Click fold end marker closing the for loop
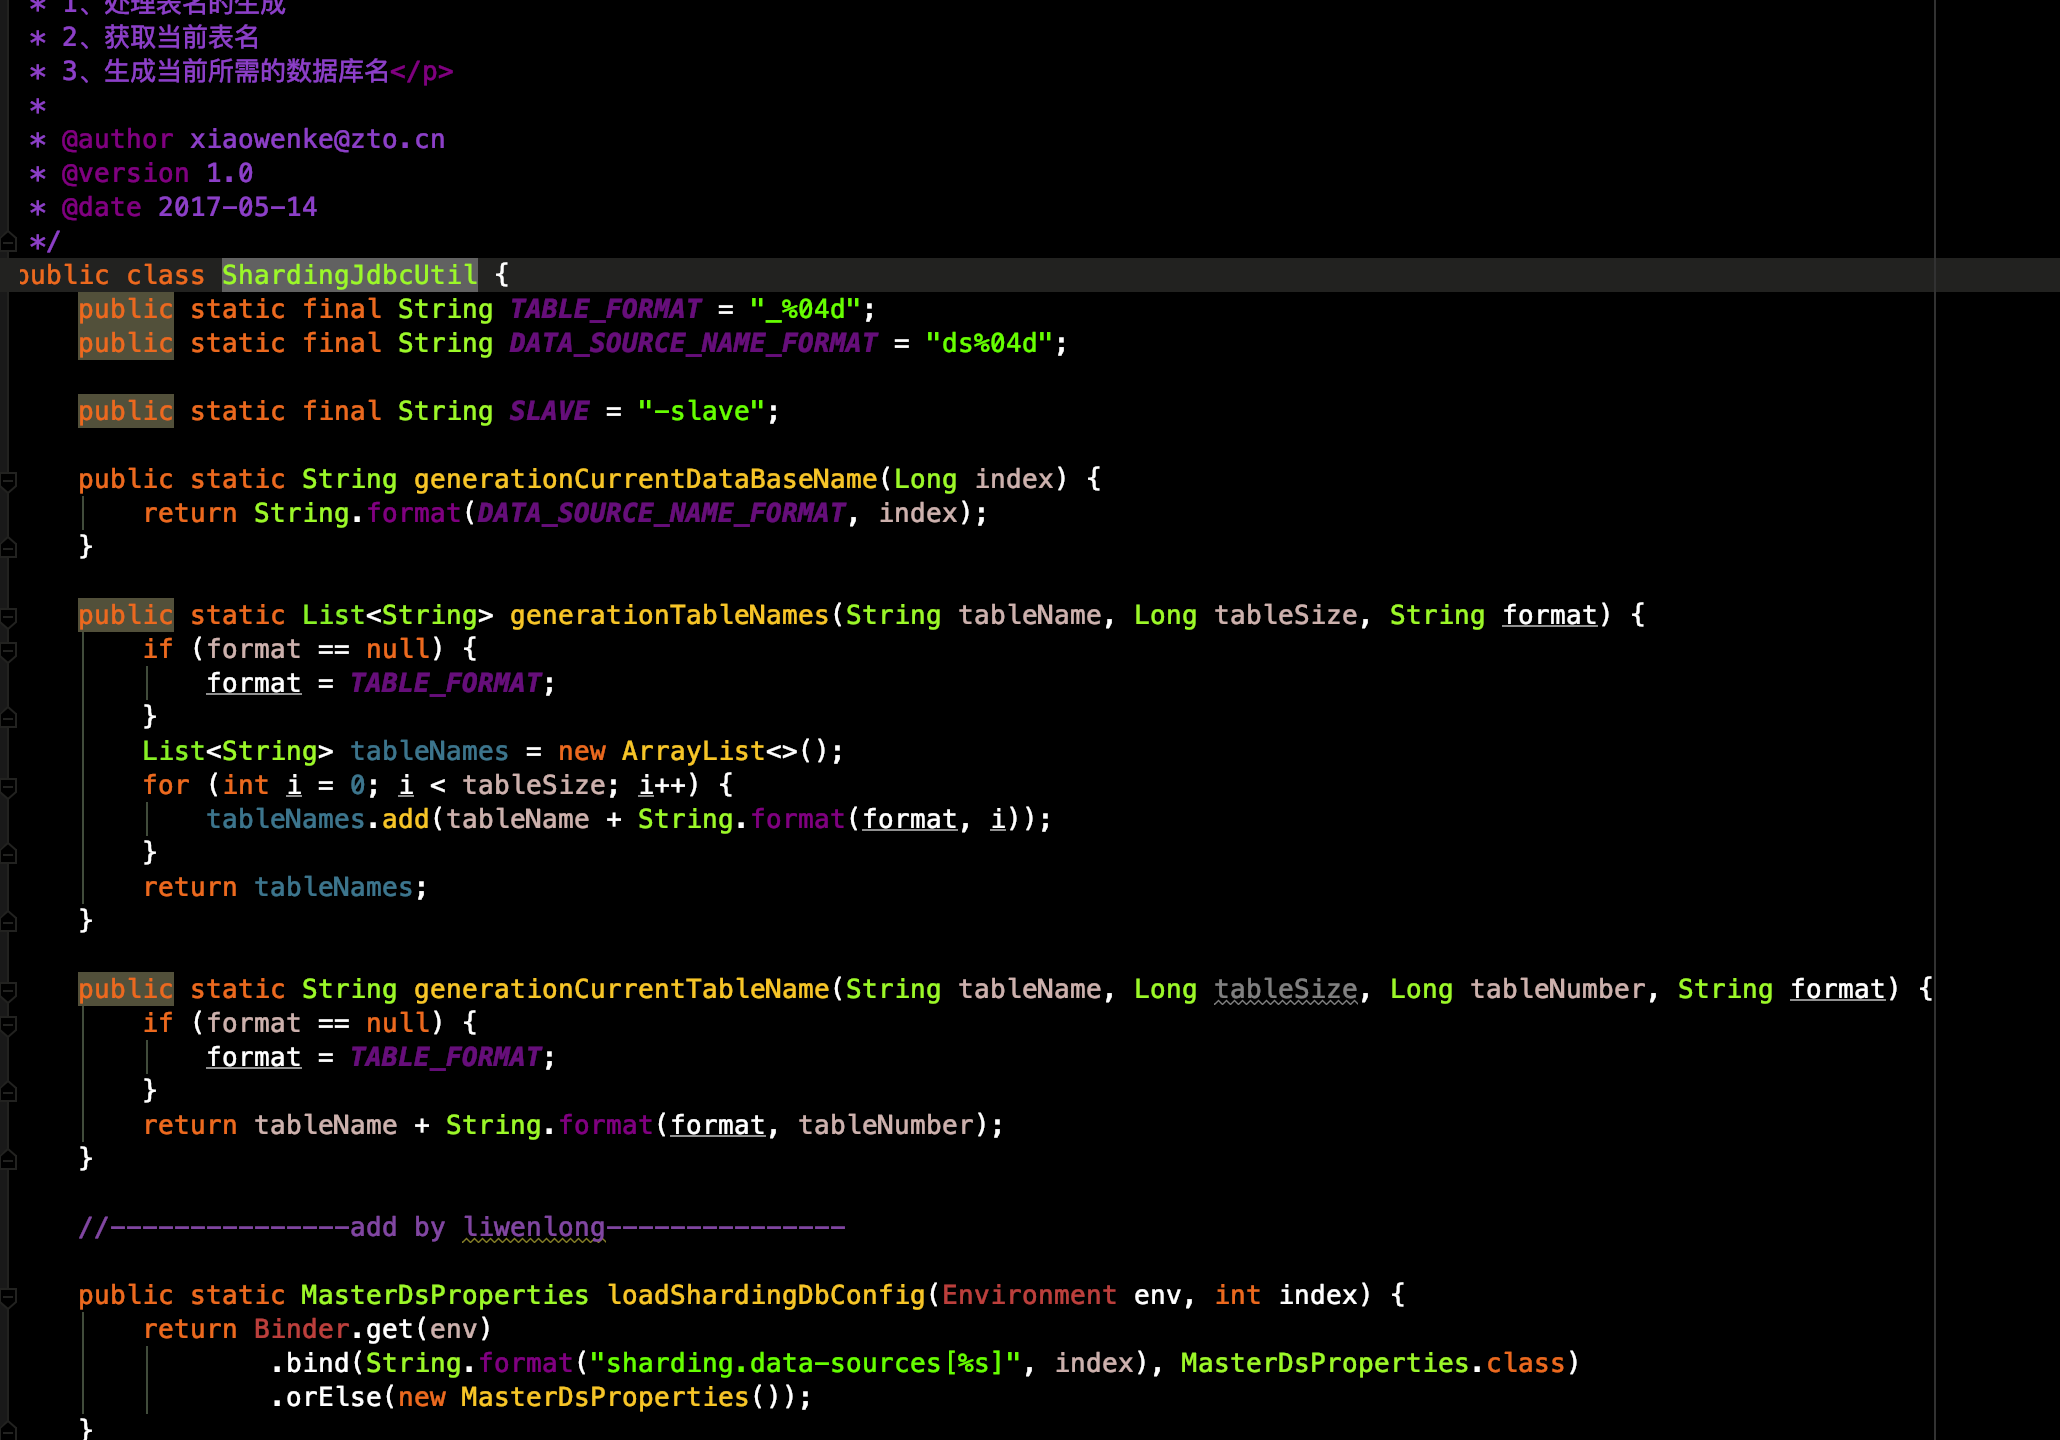2060x1440 pixels. point(8,854)
